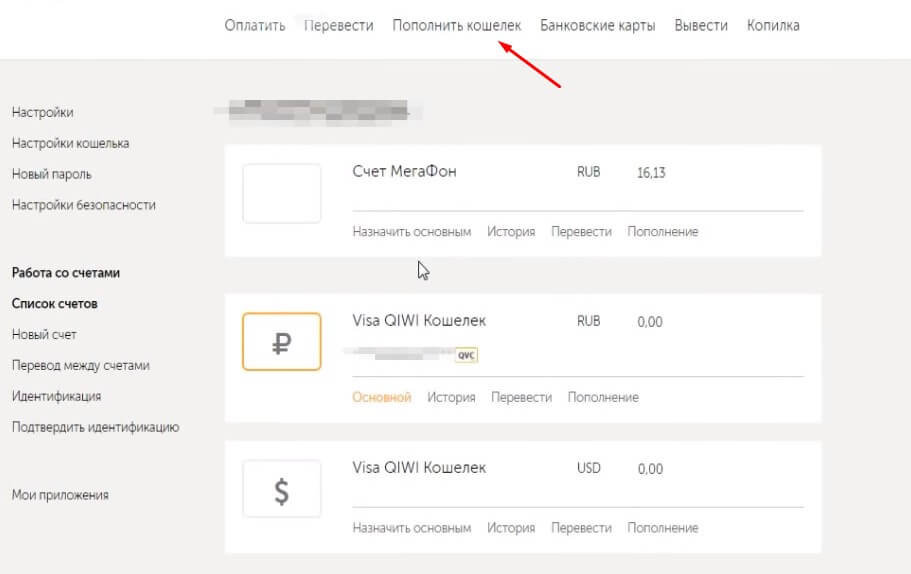Open the Копилка section

[x=773, y=26]
